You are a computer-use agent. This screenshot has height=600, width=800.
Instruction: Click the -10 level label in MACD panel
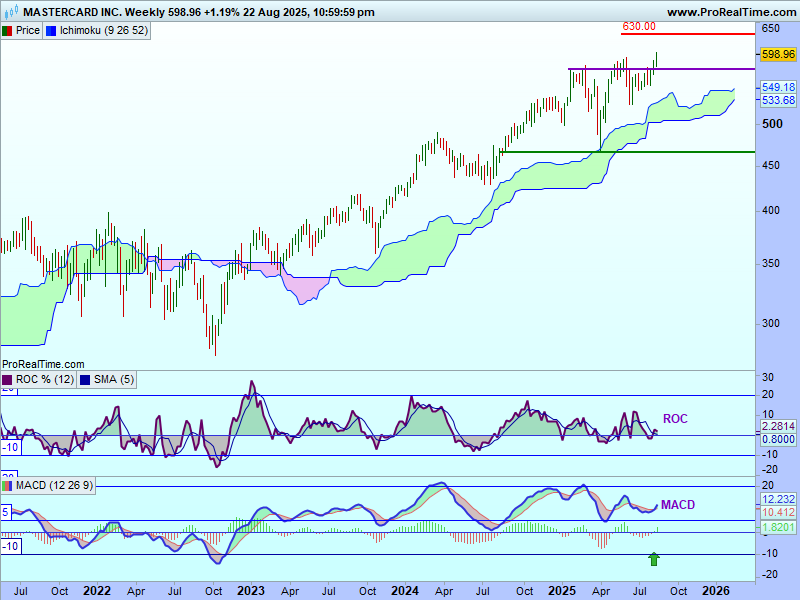pyautogui.click(x=10, y=546)
